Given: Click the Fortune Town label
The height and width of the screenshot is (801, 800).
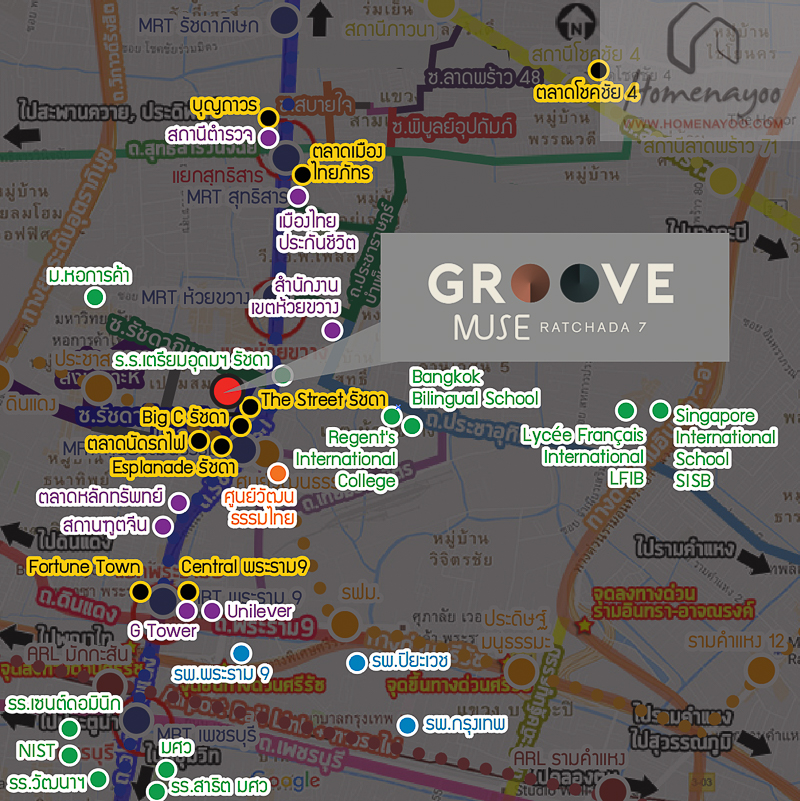Looking at the screenshot, I should point(84,567).
